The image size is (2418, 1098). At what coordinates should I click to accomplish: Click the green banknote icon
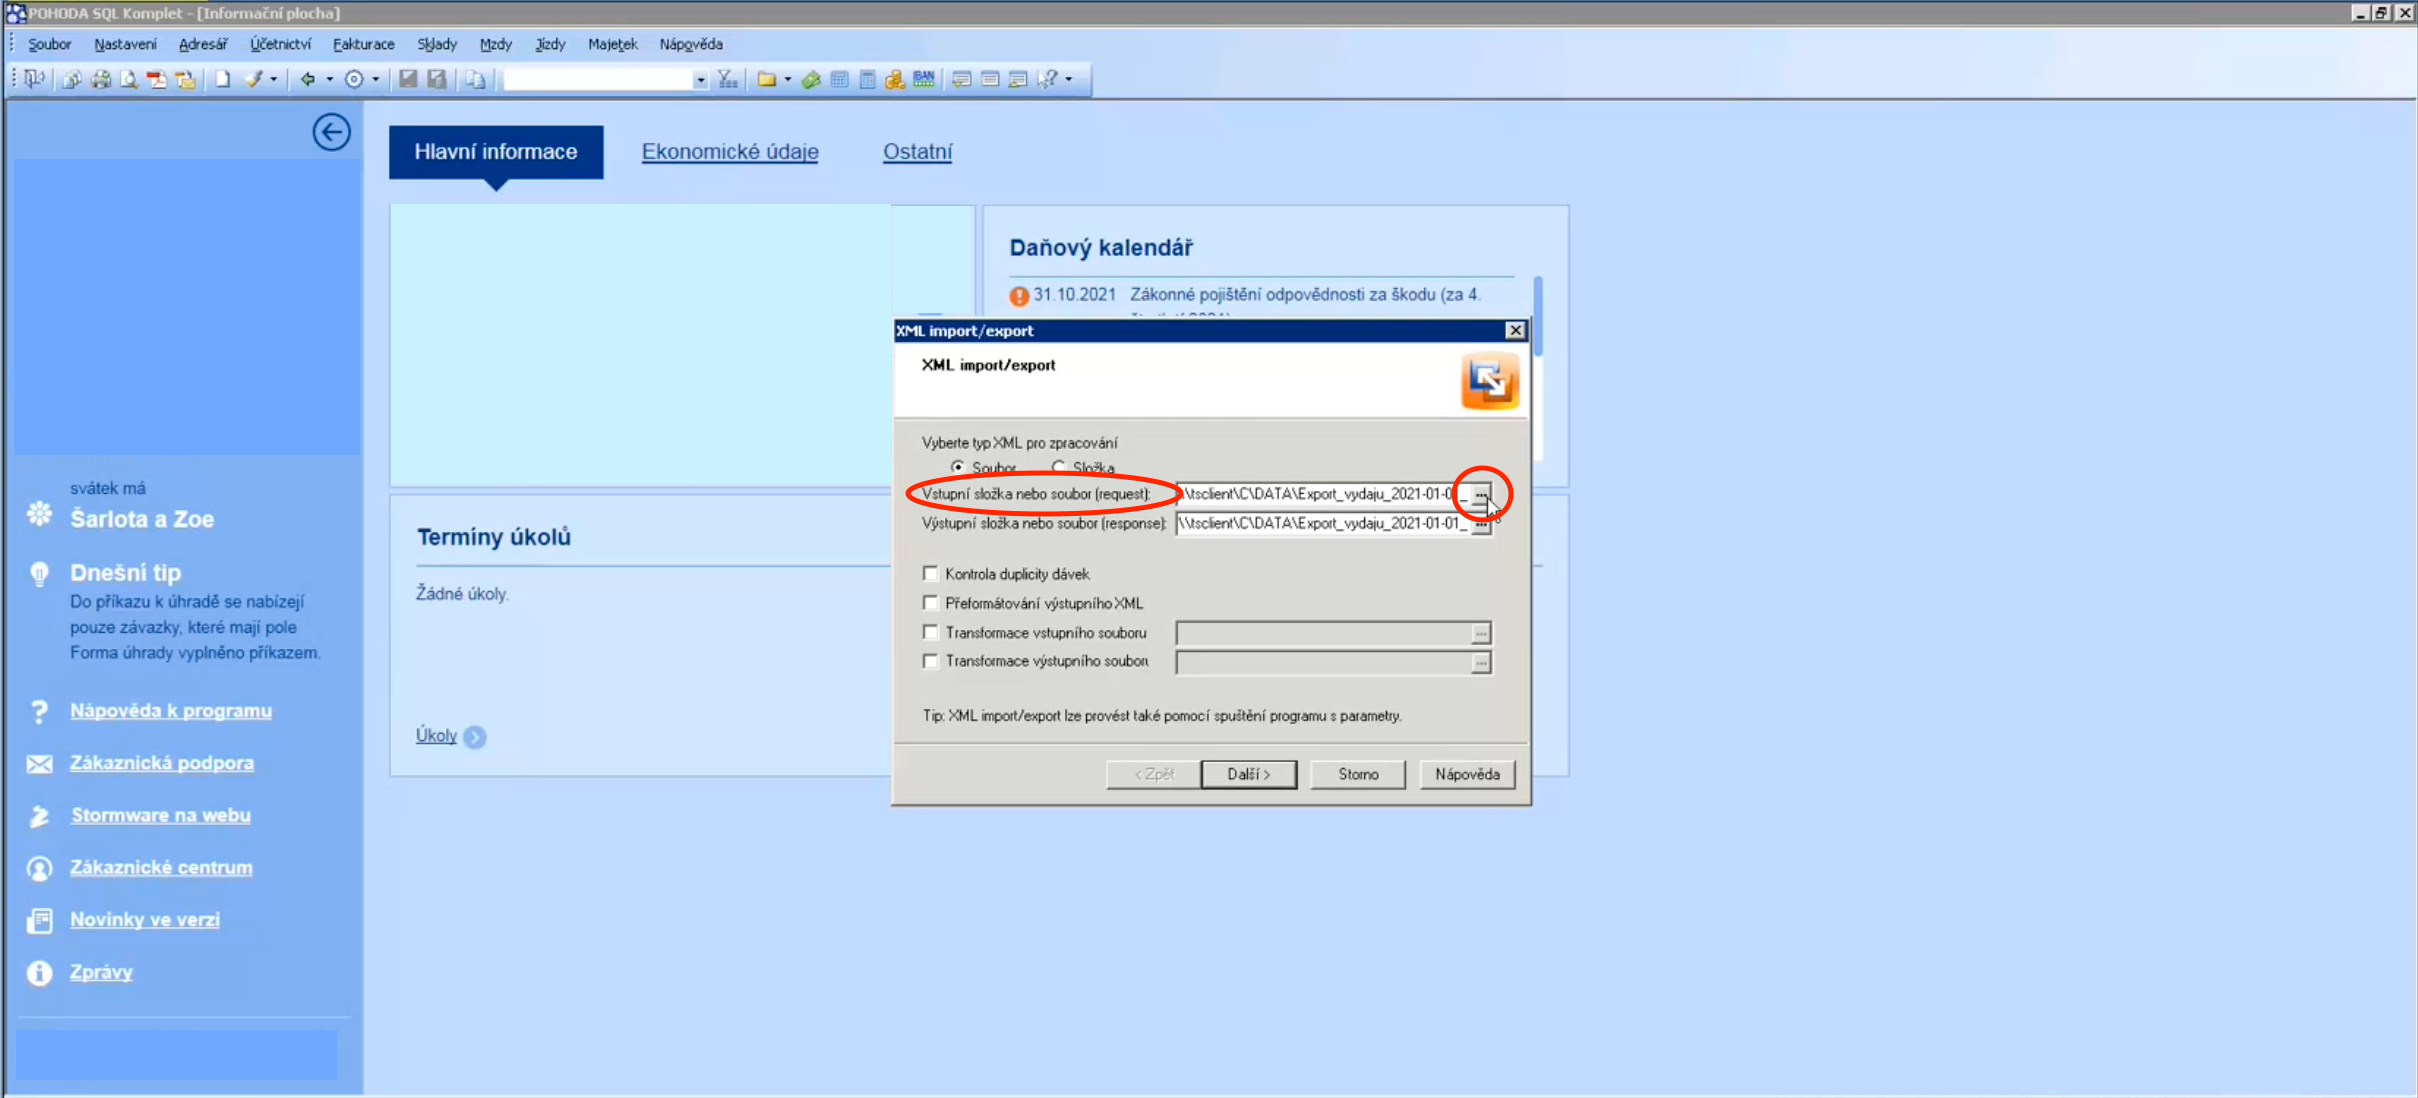tap(811, 79)
